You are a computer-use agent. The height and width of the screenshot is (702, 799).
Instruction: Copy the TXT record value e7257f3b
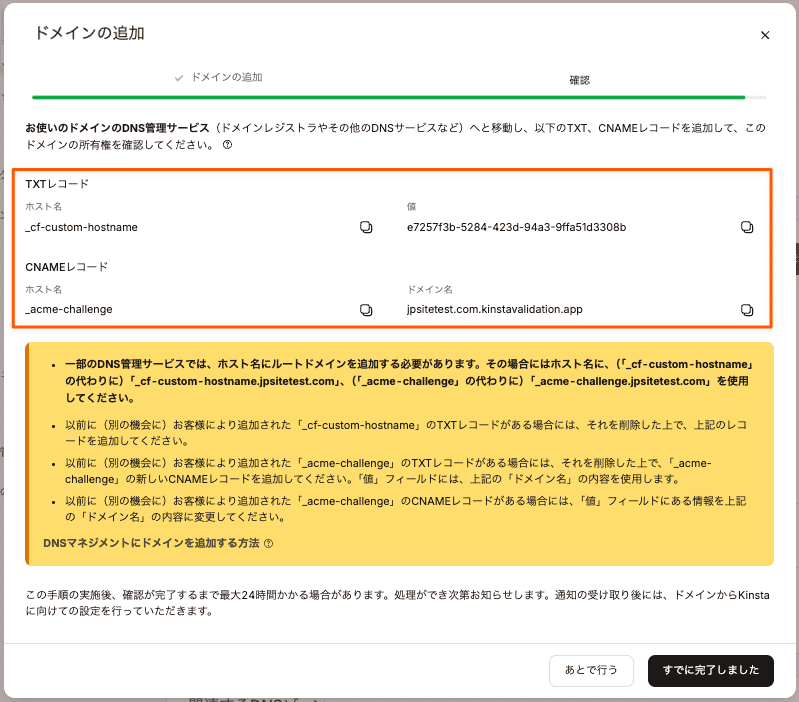click(747, 227)
